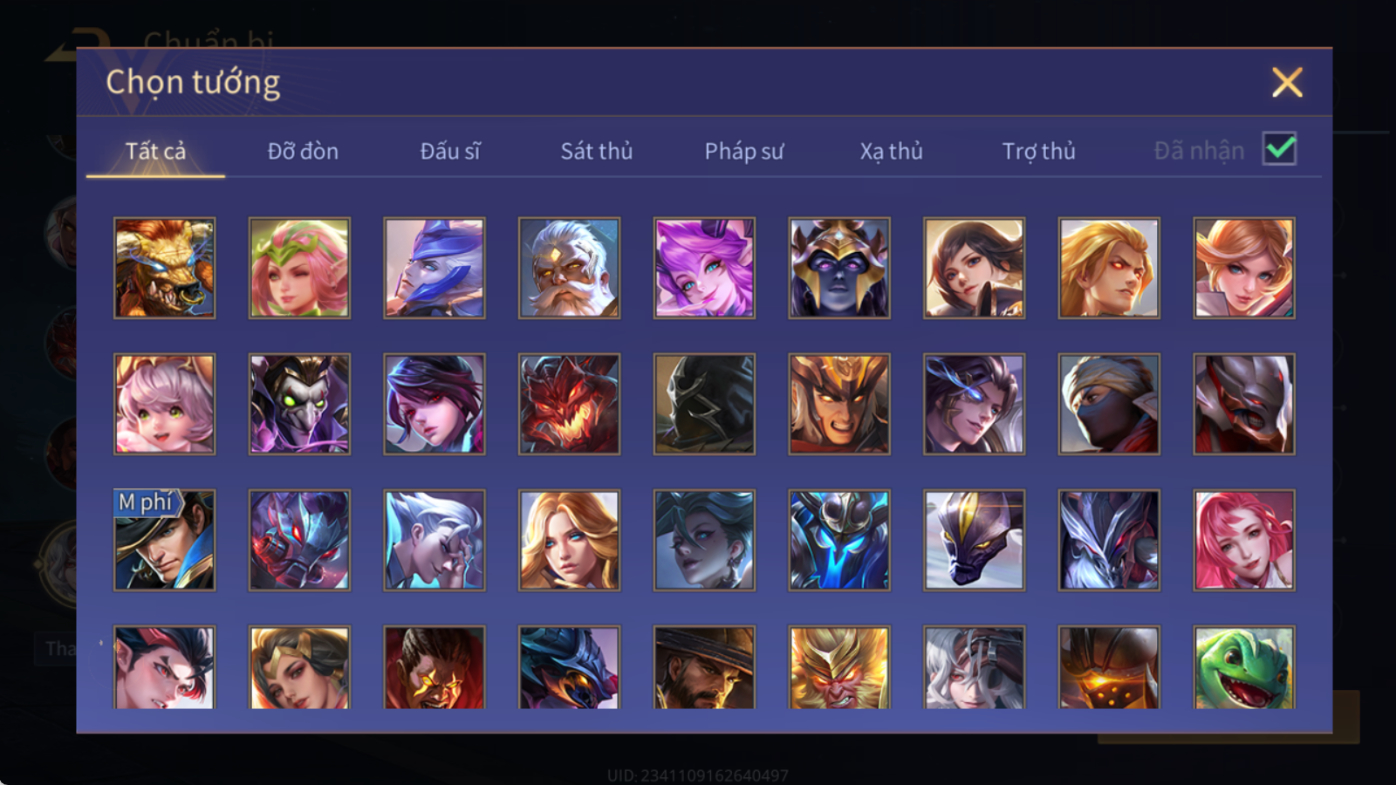Toggle the 'Đã nhận' checkbox
The width and height of the screenshot is (1396, 785).
[x=1279, y=149]
